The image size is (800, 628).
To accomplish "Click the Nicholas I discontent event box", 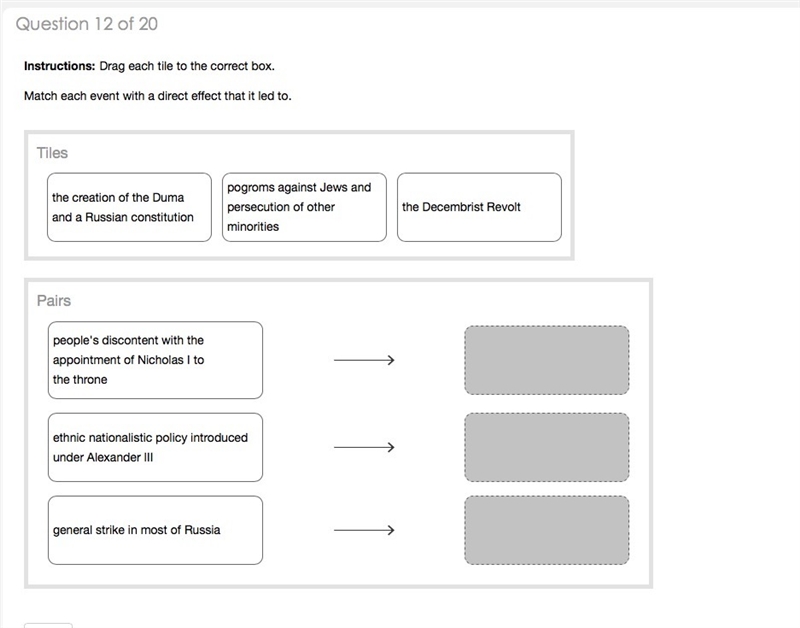I will pyautogui.click(x=155, y=360).
